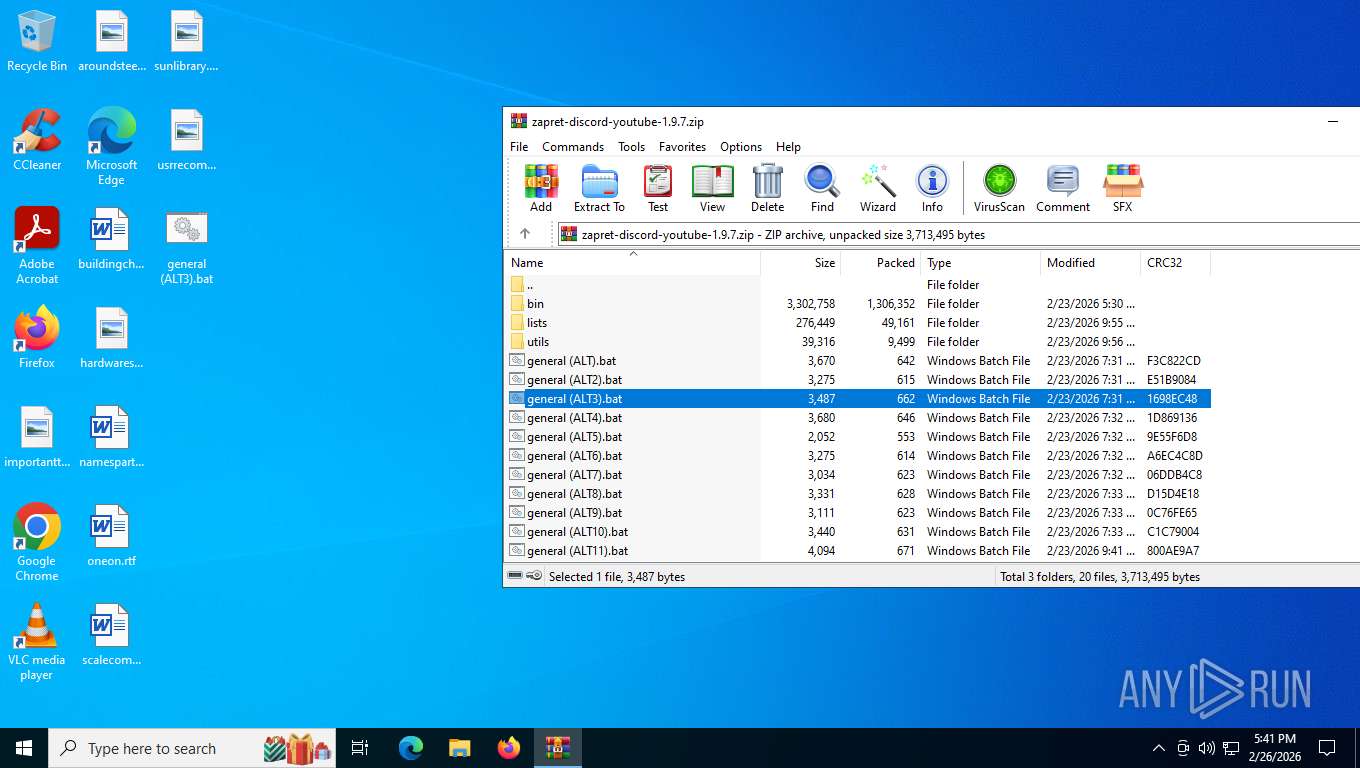Screen dimensions: 1360x768
Task: Click the taskbar search box
Action: (192, 748)
